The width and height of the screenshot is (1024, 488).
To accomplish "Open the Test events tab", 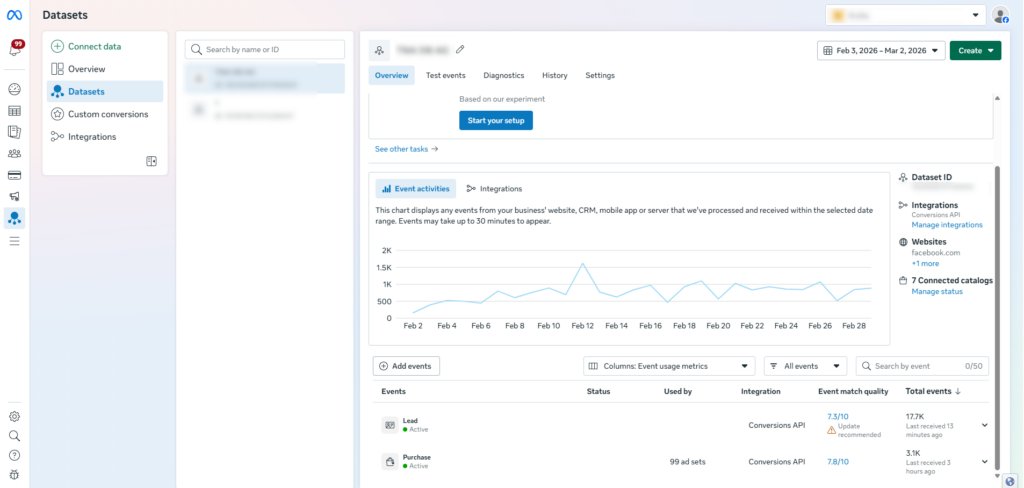I will 445,76.
